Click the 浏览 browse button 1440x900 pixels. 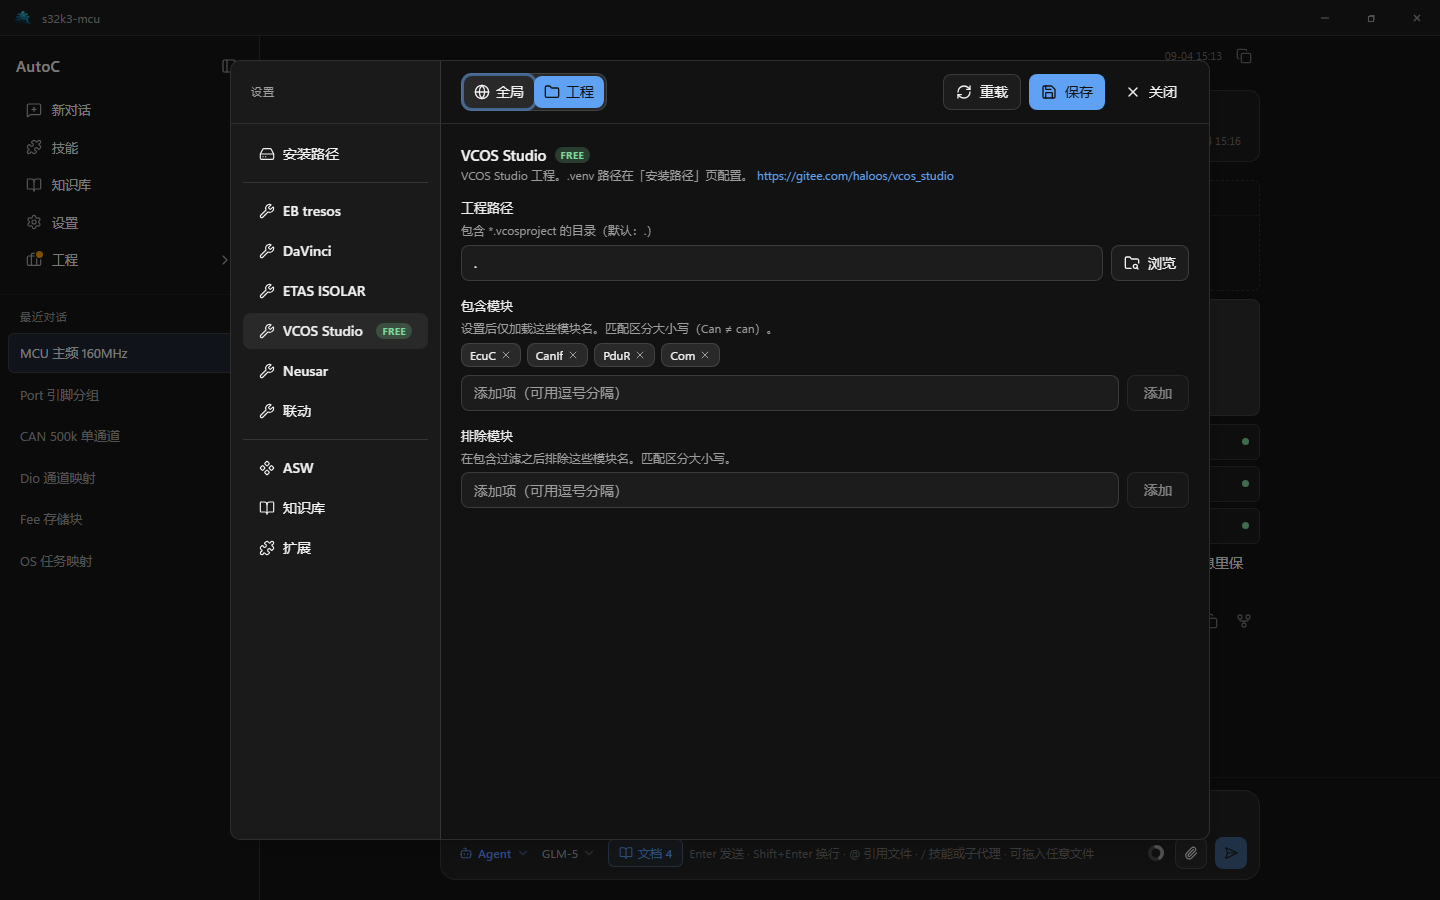click(1150, 263)
